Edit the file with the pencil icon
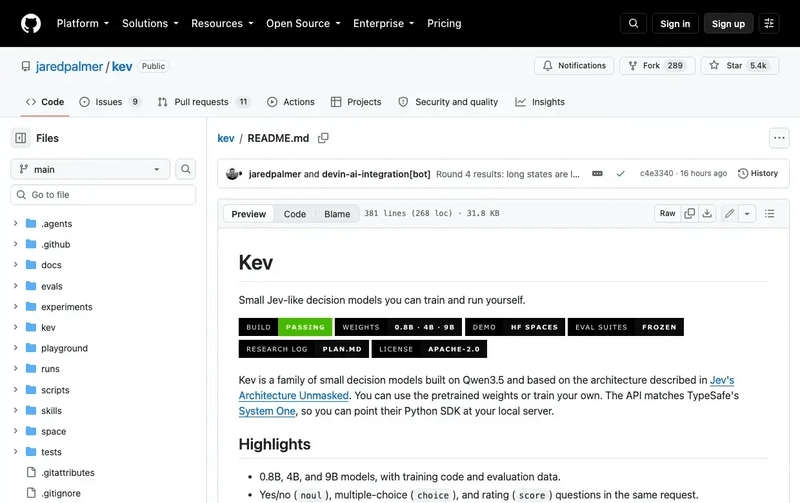This screenshot has height=503, width=800. pyautogui.click(x=730, y=213)
